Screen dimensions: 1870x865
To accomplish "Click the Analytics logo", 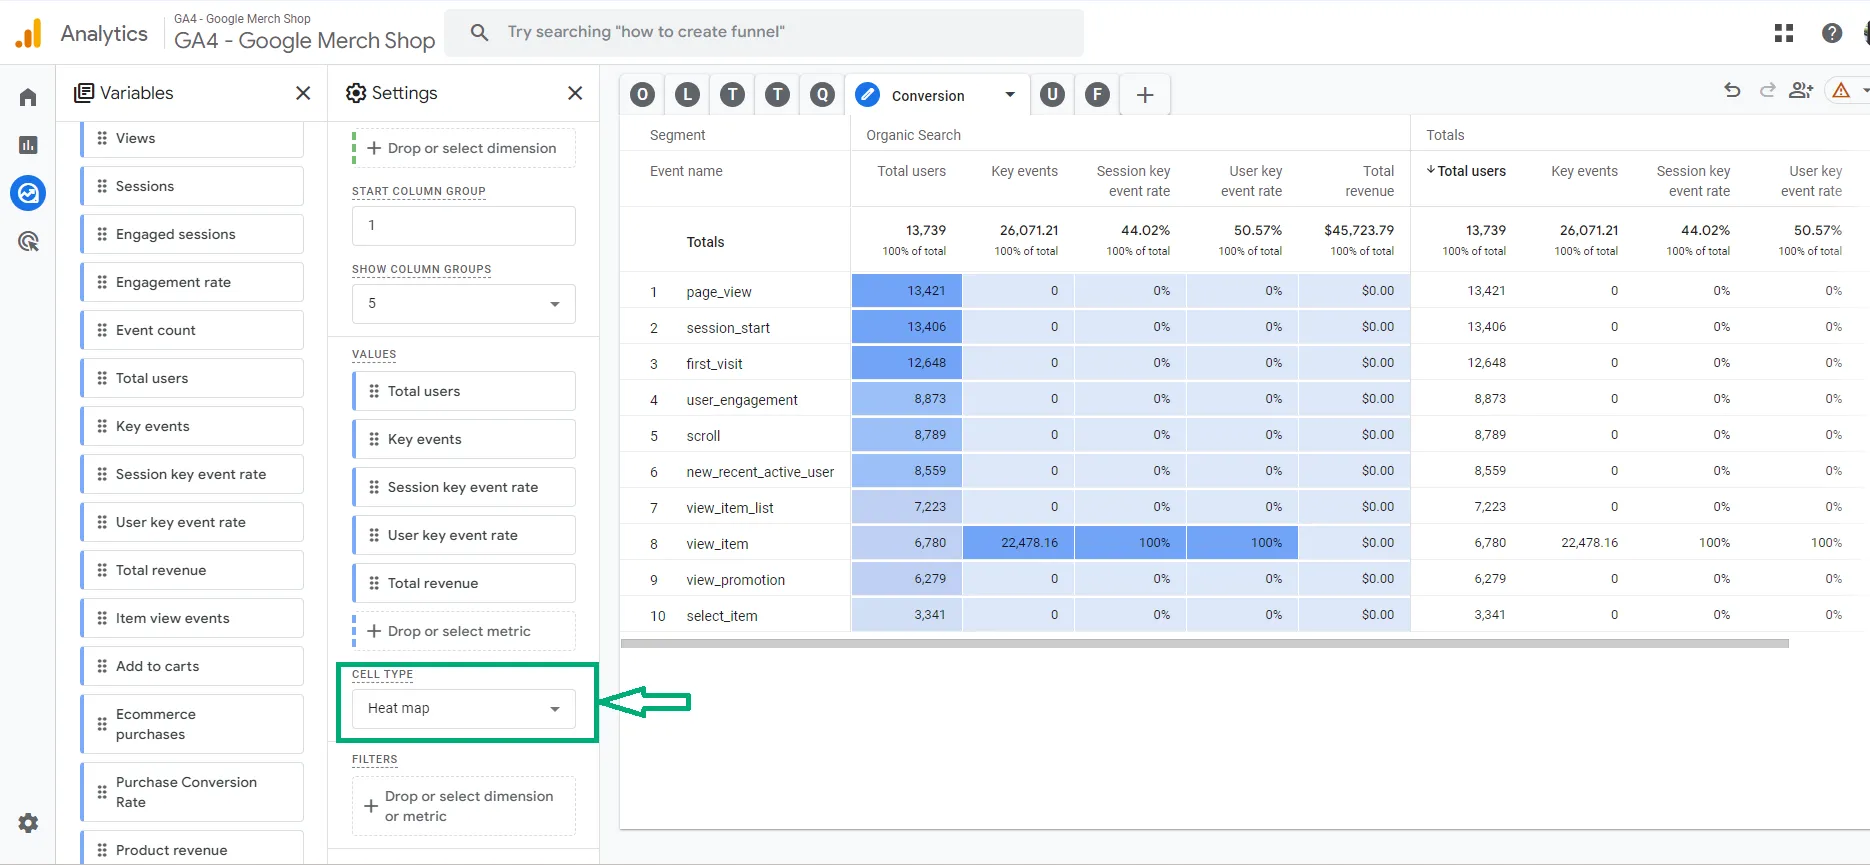I will [x=29, y=33].
